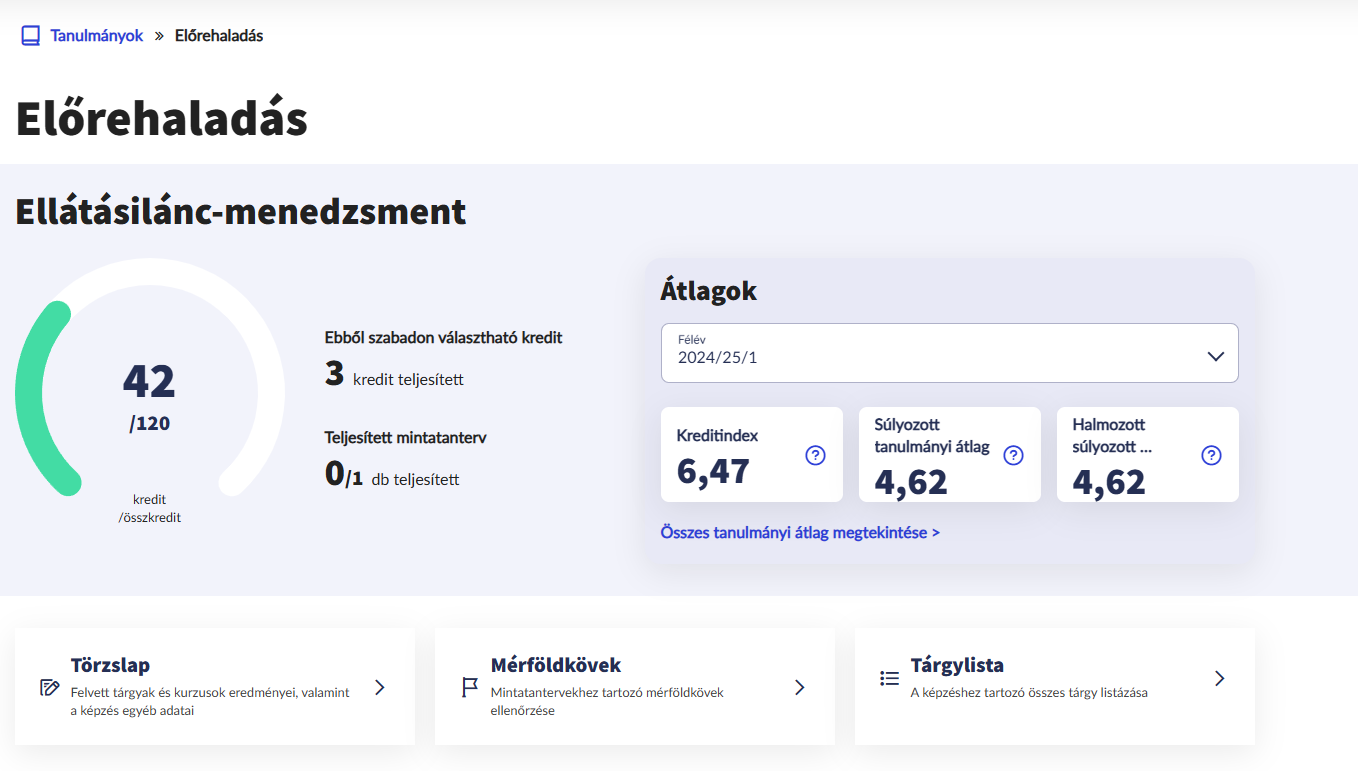Click the book icon in the breadcrumb
The image size is (1358, 771).
click(x=30, y=36)
